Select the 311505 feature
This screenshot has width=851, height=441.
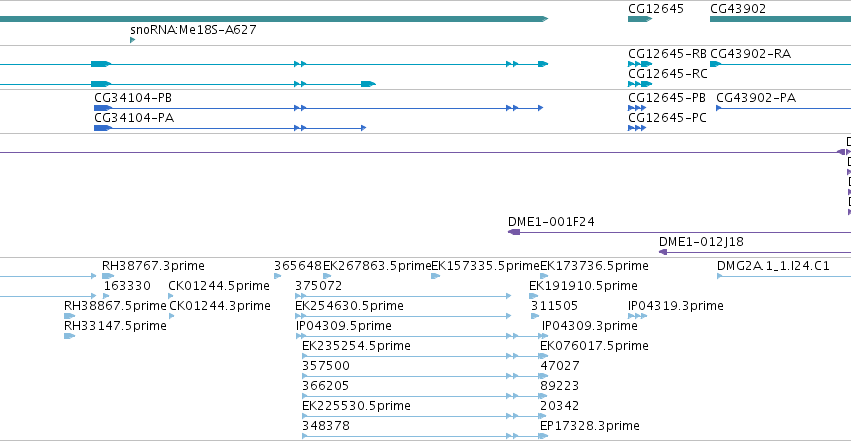[554, 306]
